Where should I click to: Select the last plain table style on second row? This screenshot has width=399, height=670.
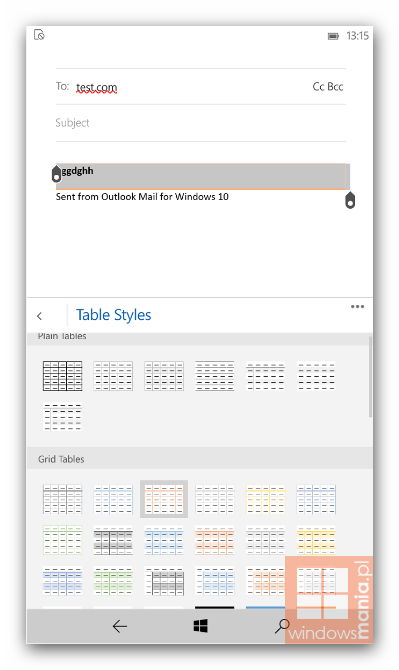[x=62, y=417]
